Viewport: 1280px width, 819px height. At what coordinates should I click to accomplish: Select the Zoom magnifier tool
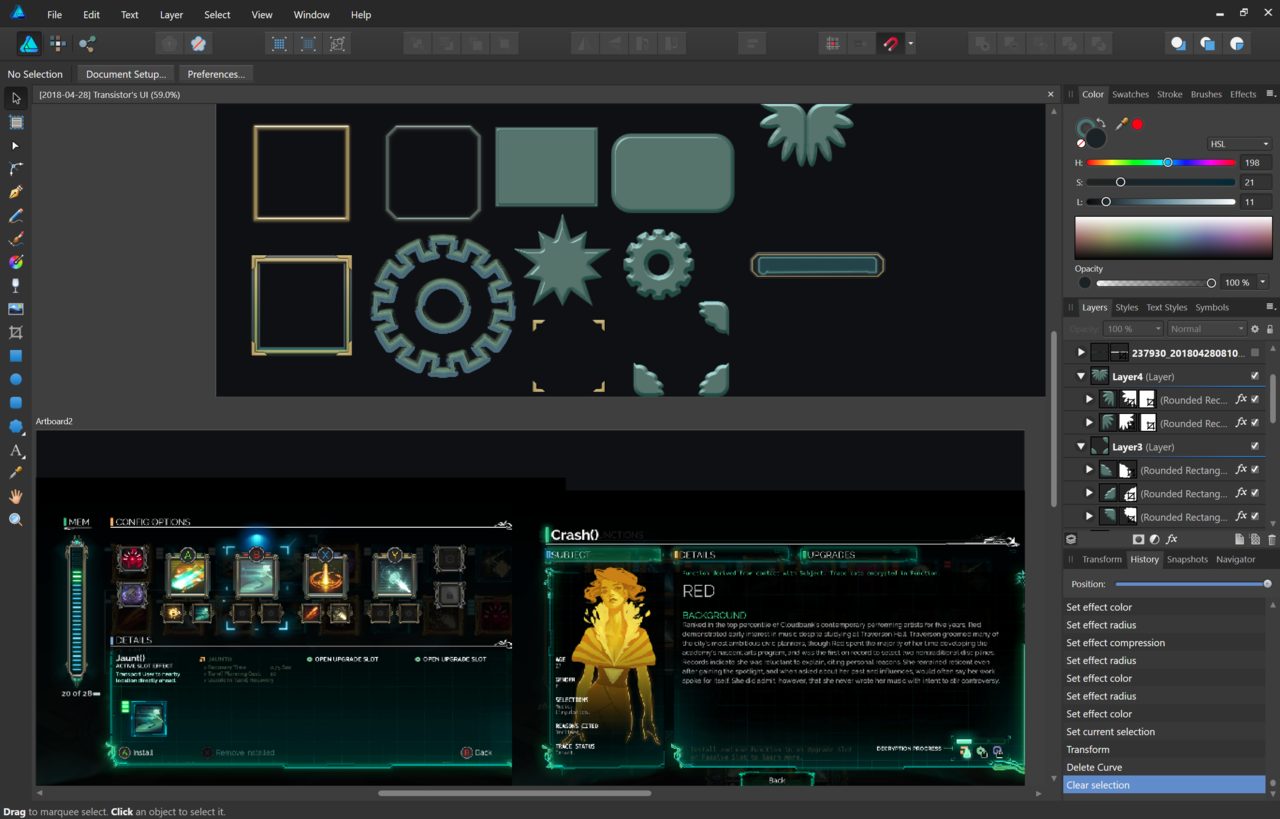[x=16, y=520]
